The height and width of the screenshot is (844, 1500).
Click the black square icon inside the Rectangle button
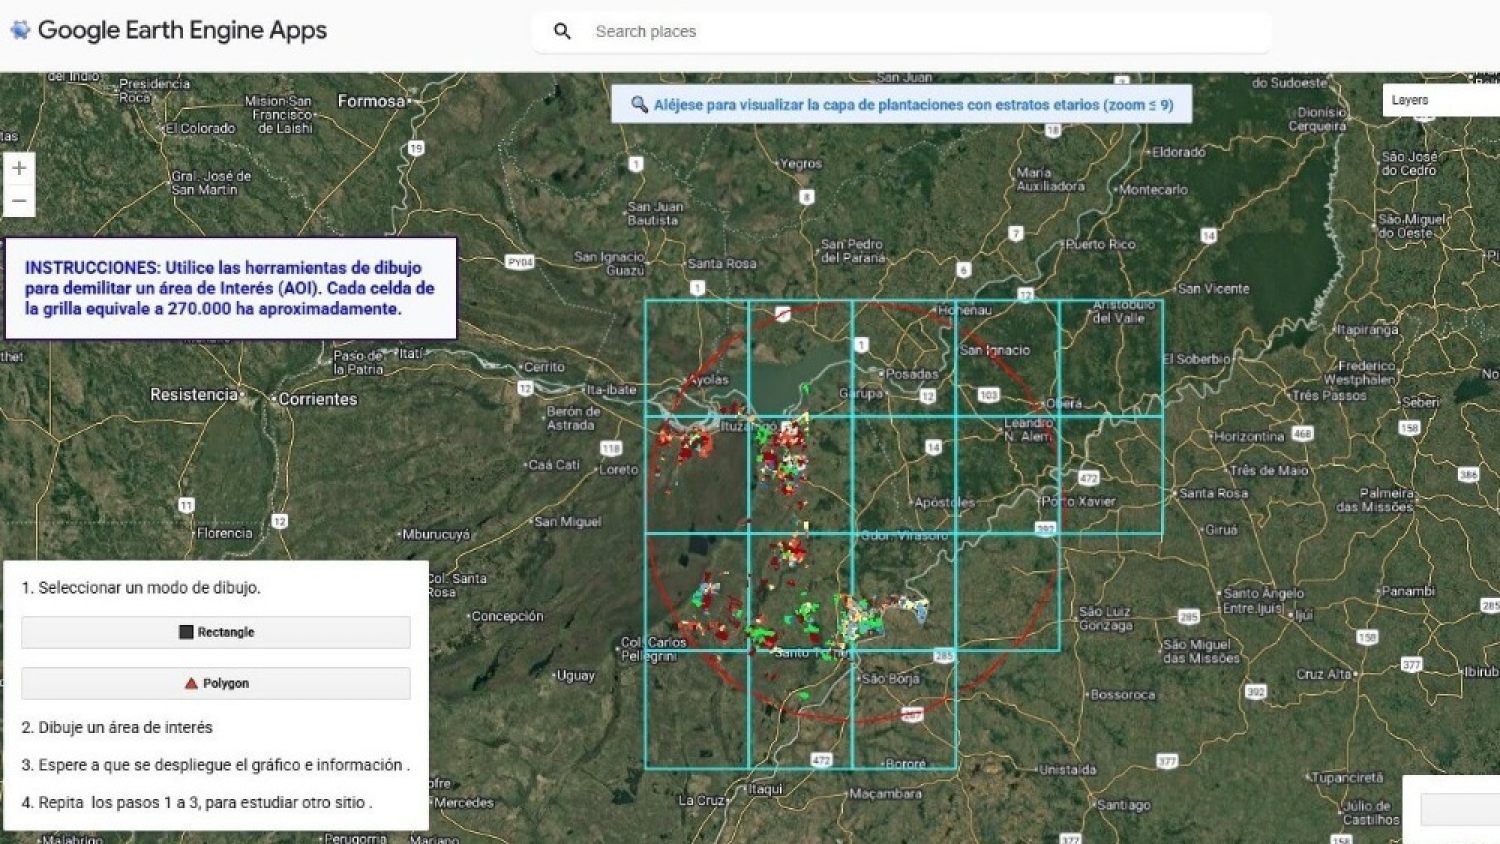185,632
